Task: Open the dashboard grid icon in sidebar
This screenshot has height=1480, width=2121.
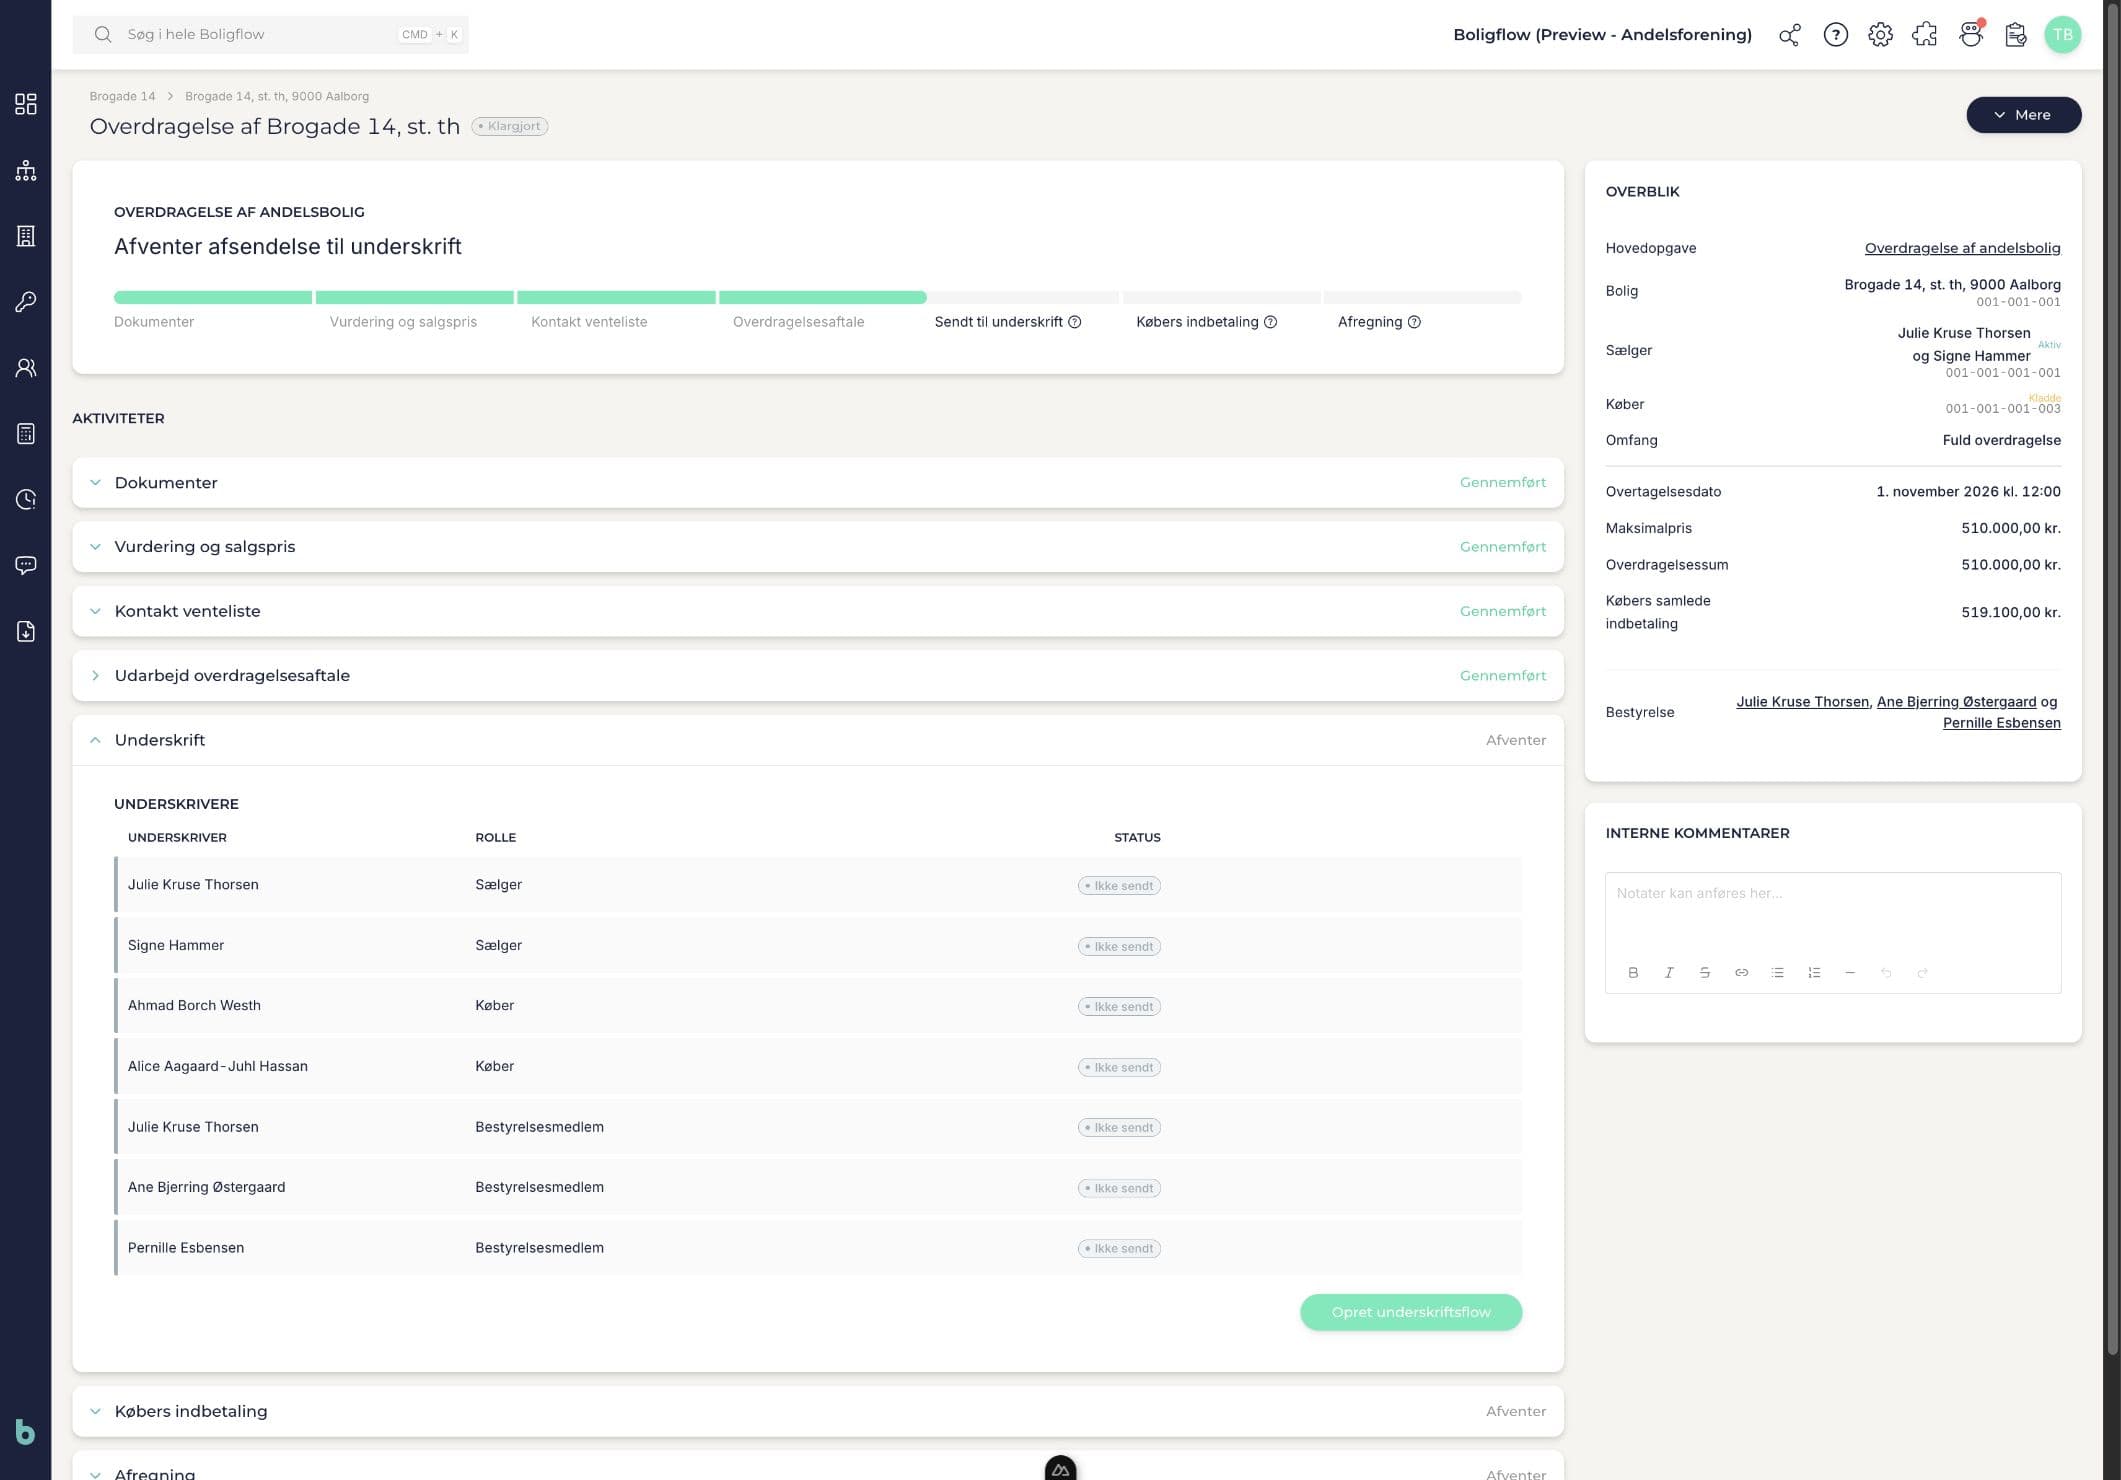Action: tap(26, 104)
